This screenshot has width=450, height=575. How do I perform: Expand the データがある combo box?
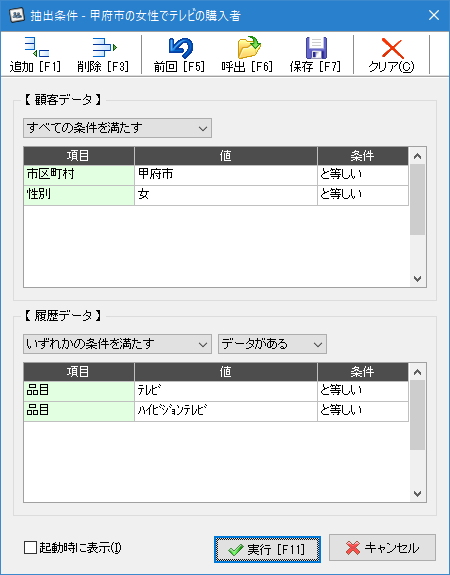[272, 344]
